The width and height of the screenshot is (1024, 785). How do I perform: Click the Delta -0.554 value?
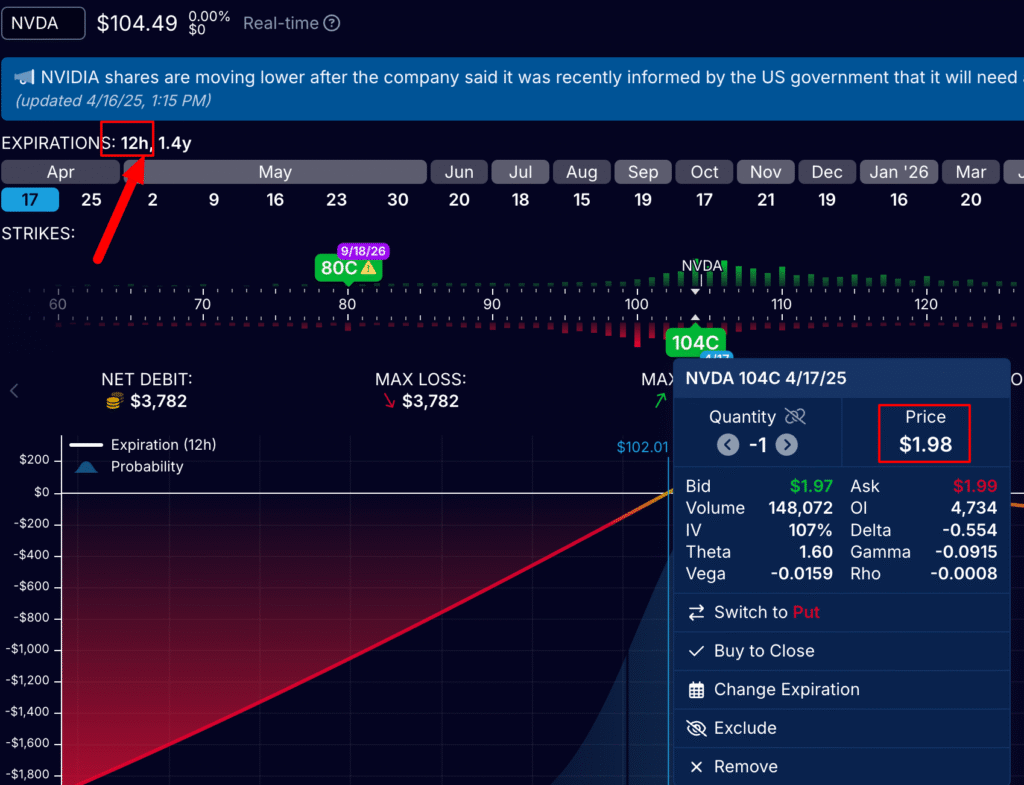click(x=969, y=530)
